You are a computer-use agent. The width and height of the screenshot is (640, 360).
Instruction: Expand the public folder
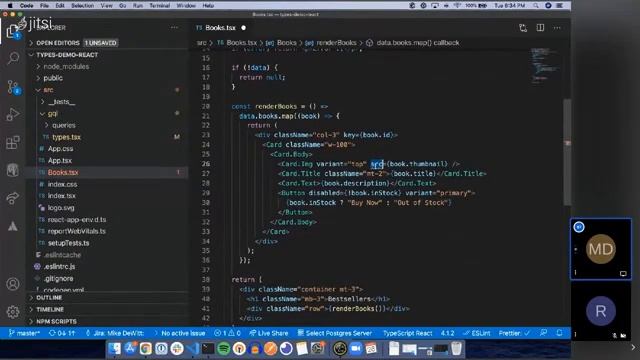click(53, 78)
